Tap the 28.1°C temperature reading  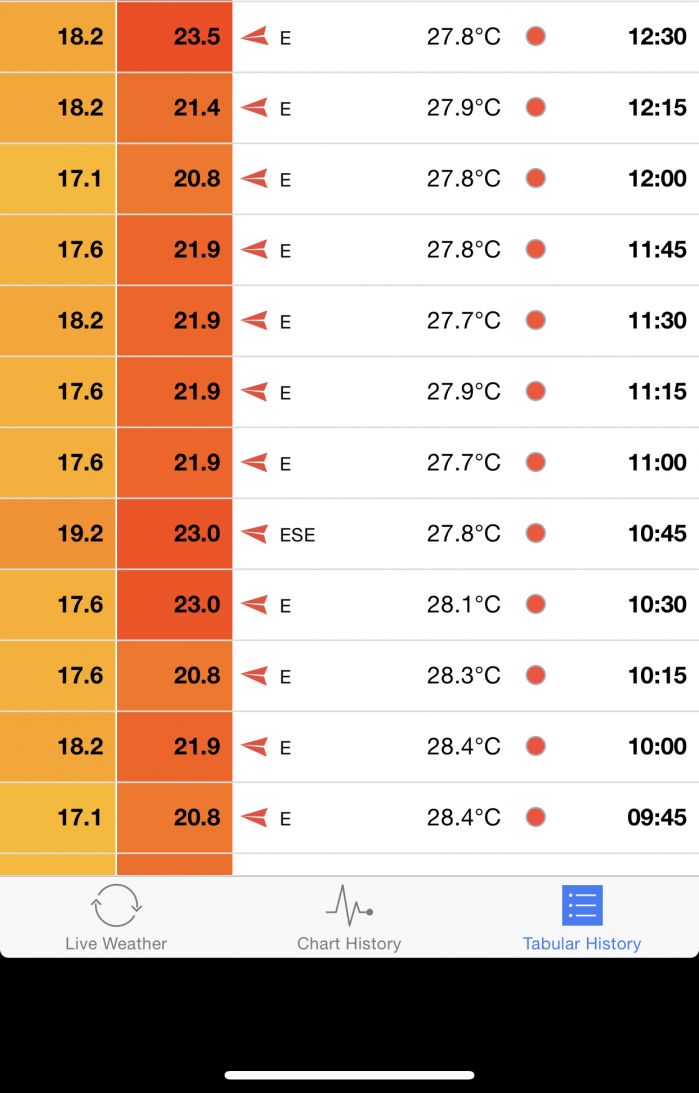[x=463, y=605]
